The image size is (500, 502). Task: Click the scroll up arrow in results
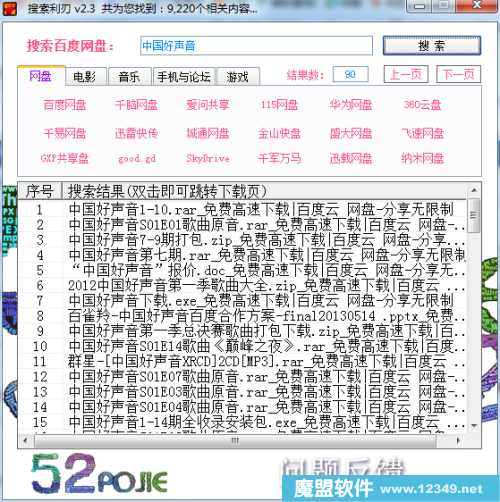[x=474, y=190]
